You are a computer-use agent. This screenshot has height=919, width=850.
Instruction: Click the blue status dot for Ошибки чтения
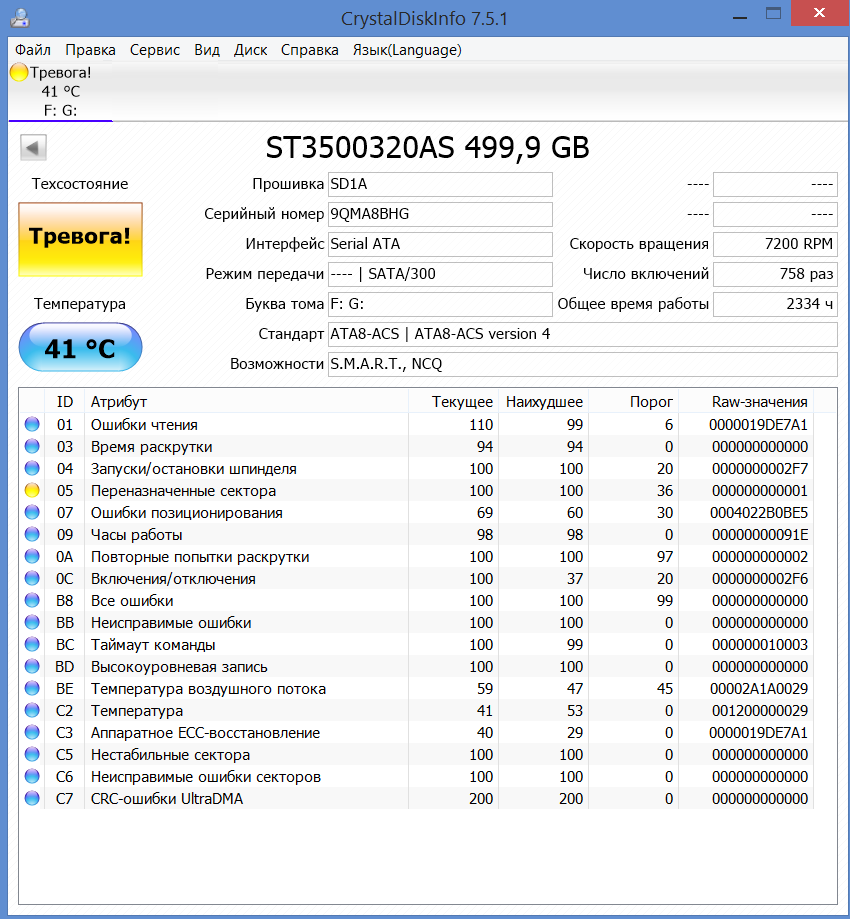32,424
